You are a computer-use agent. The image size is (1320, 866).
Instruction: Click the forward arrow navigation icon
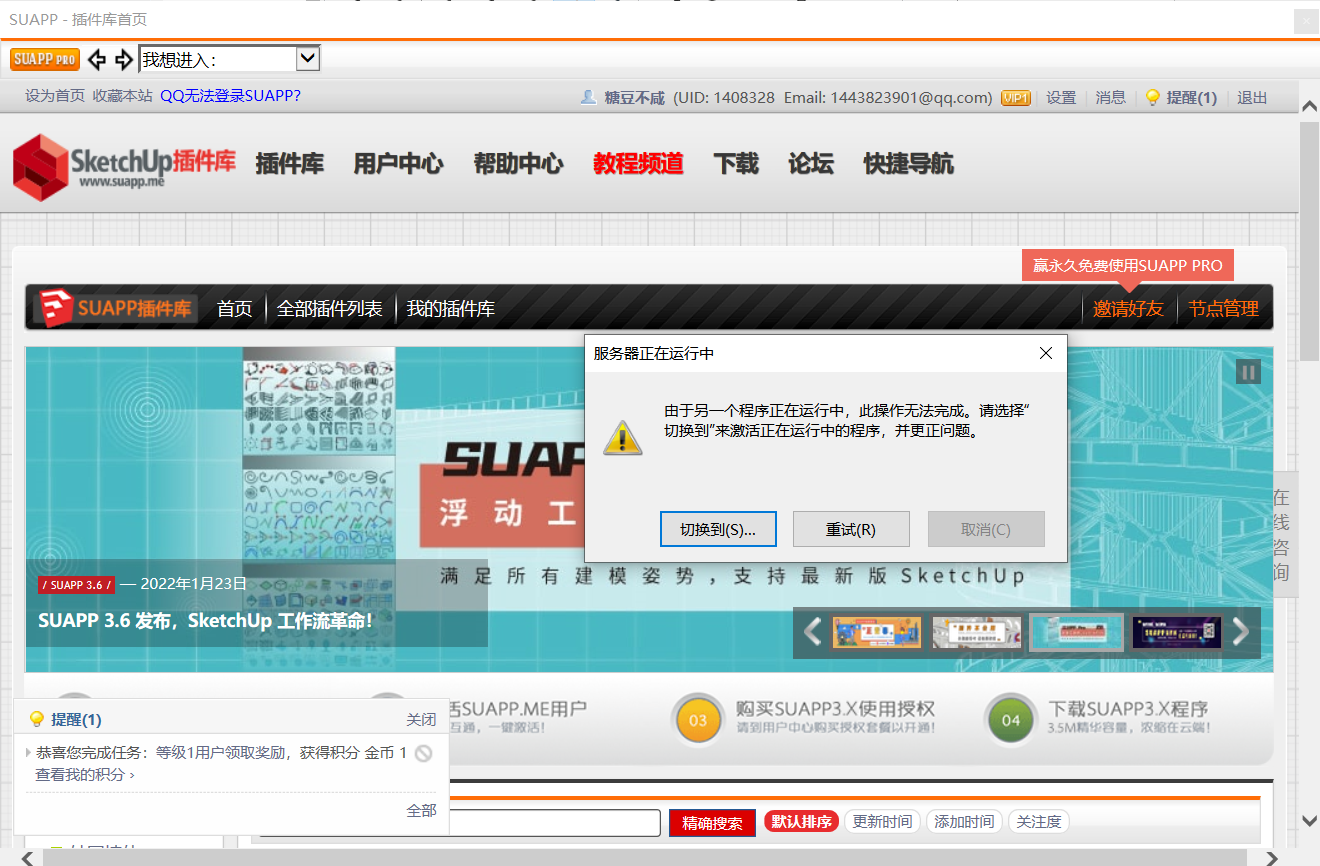pos(123,60)
